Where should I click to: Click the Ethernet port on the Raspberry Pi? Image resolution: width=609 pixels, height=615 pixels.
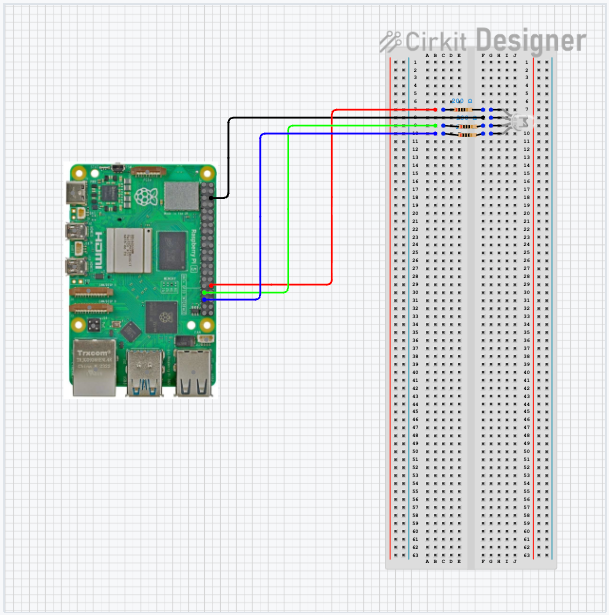tap(95, 368)
